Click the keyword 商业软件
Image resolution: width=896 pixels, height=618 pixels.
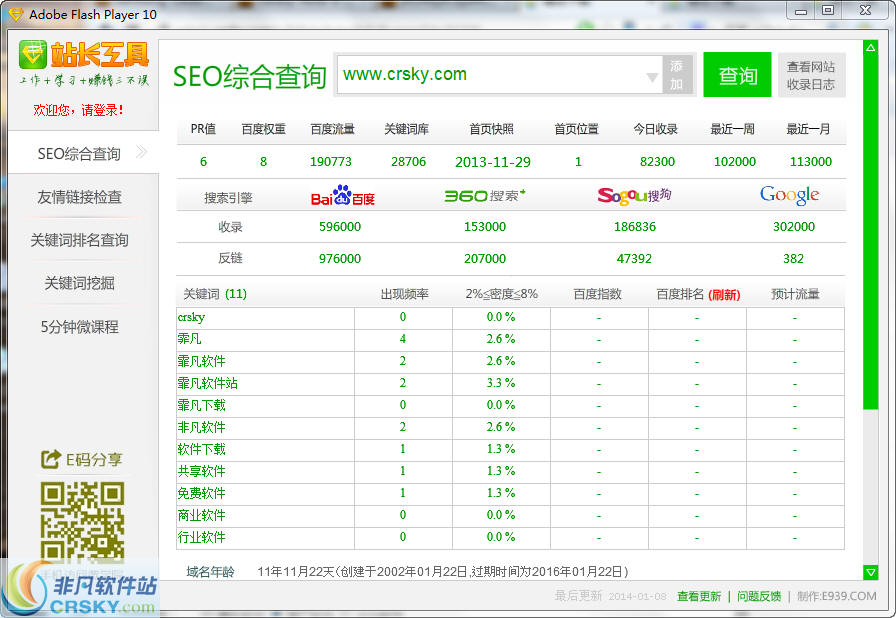click(201, 515)
